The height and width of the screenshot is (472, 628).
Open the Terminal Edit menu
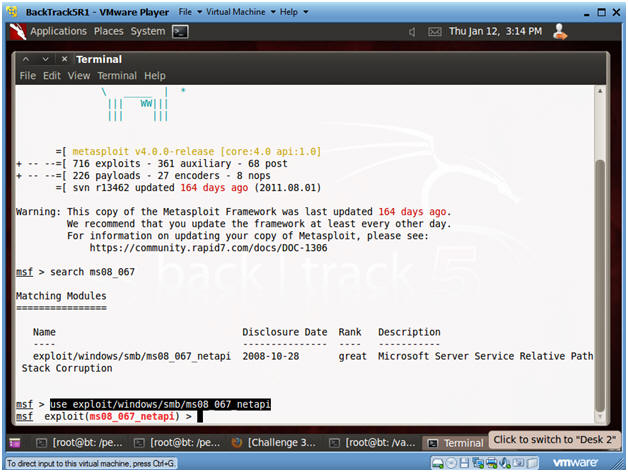point(52,76)
